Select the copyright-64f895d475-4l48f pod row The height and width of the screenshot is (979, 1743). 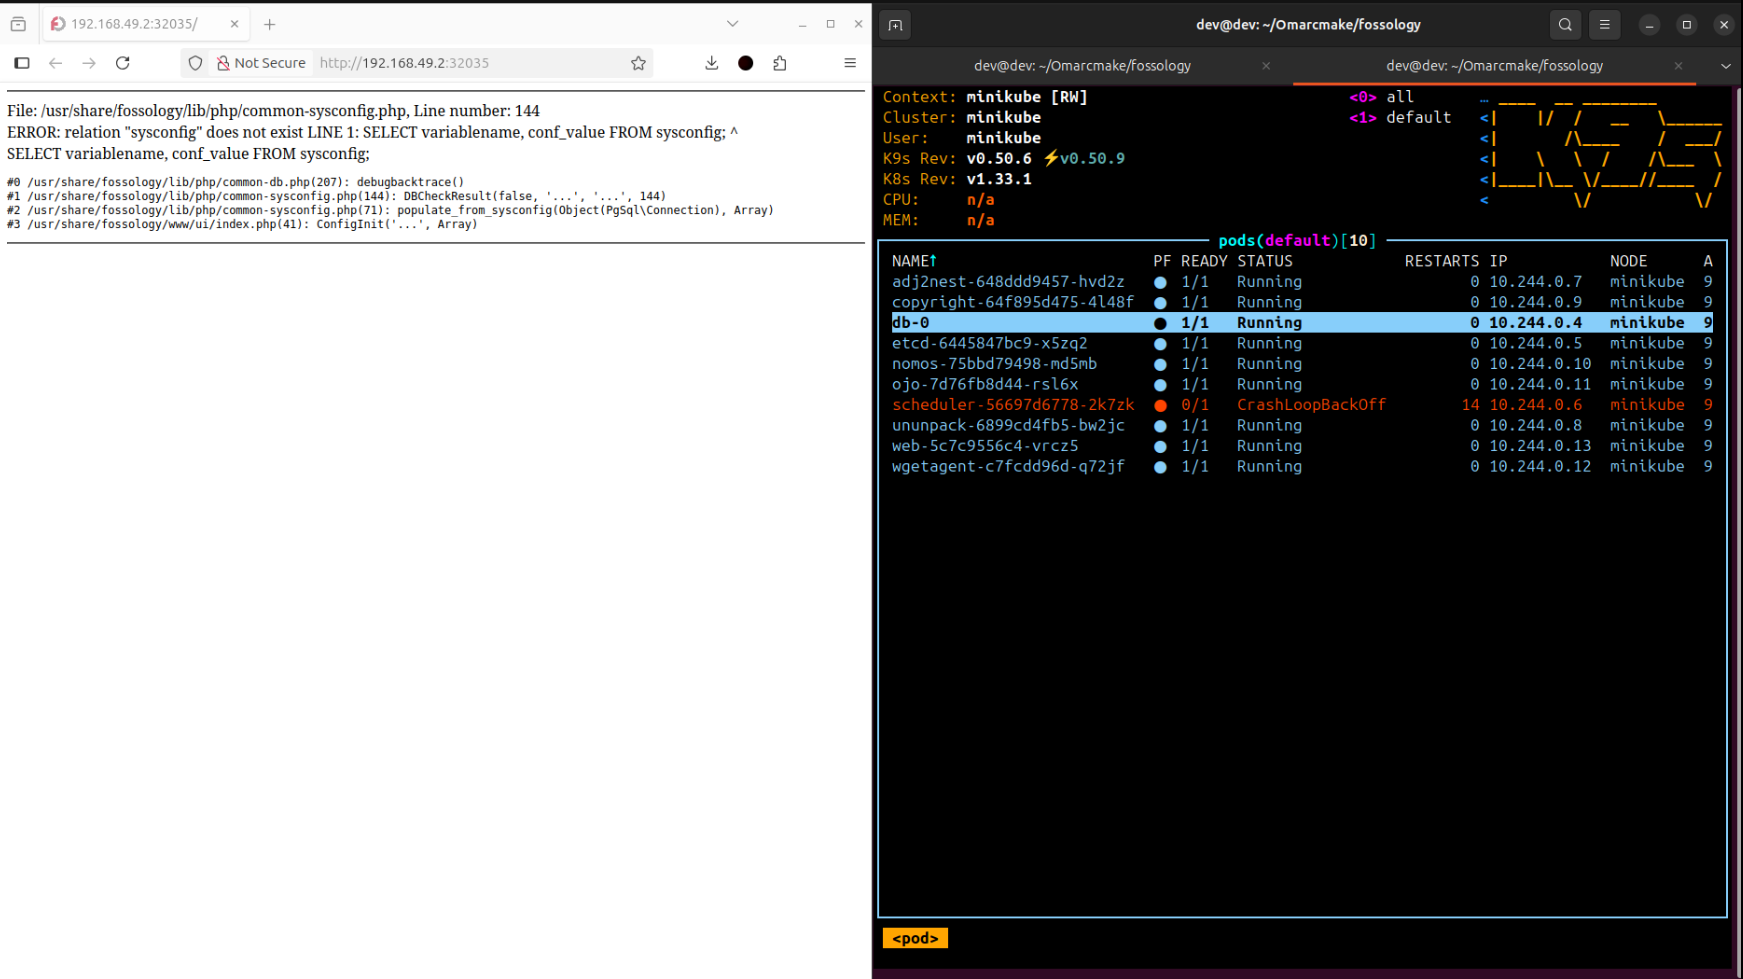[1302, 302]
